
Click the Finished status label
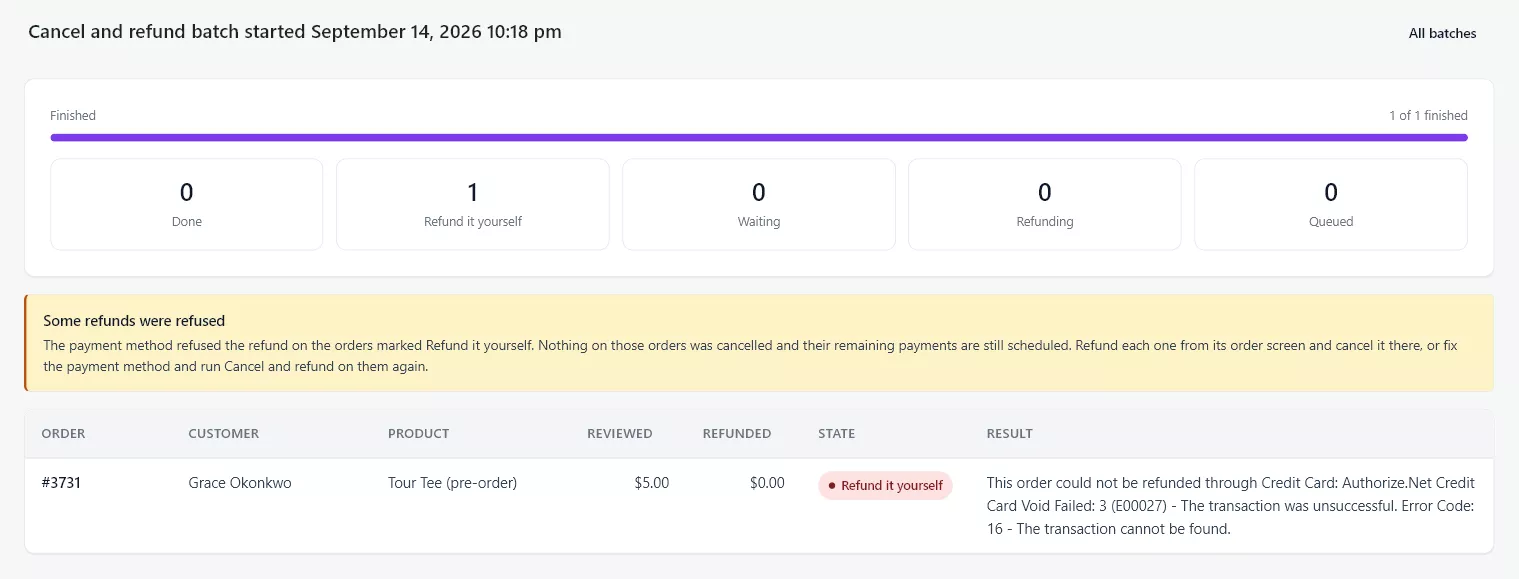(73, 115)
